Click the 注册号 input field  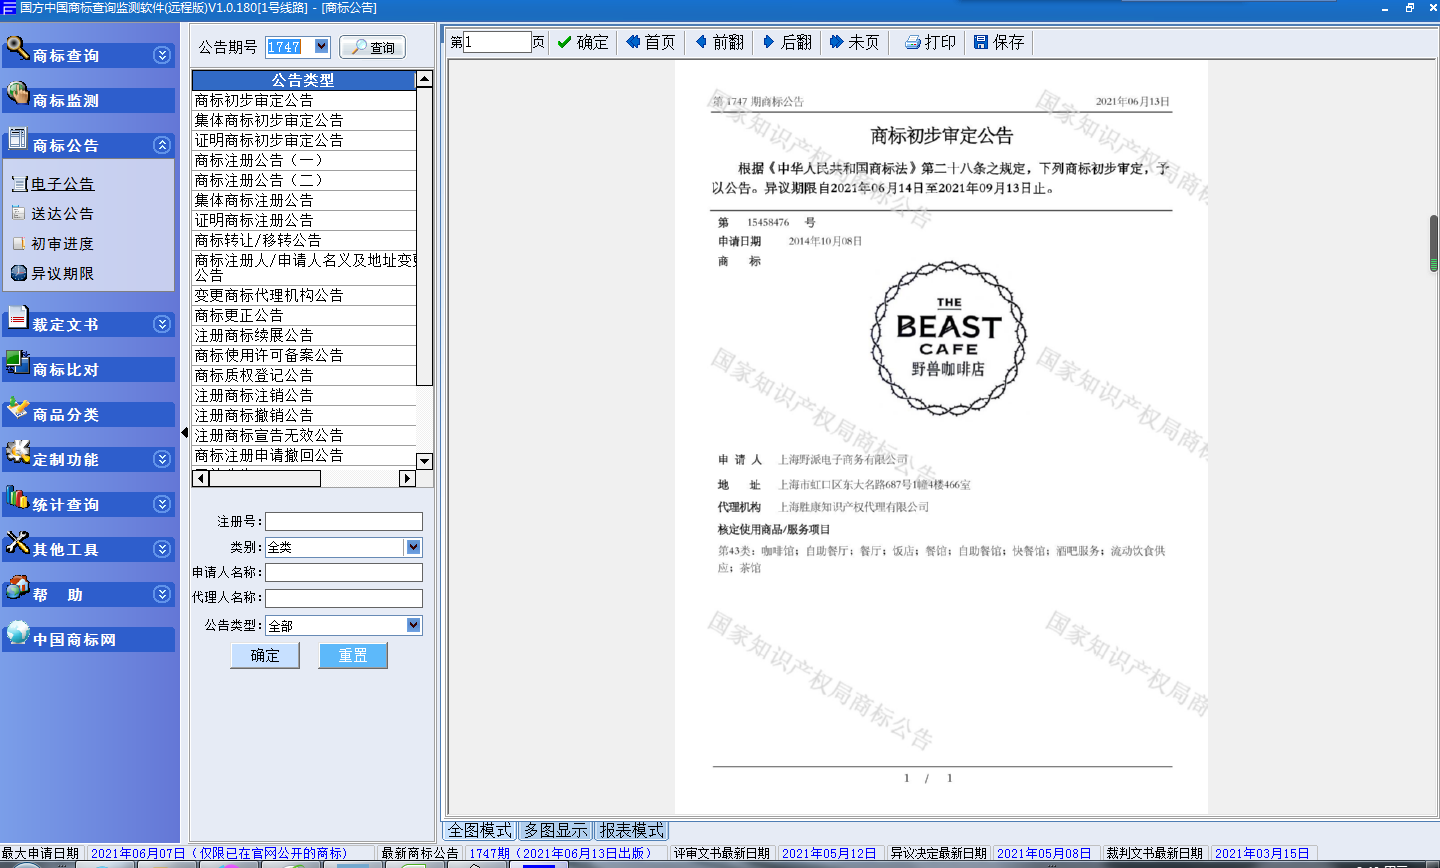click(343, 521)
